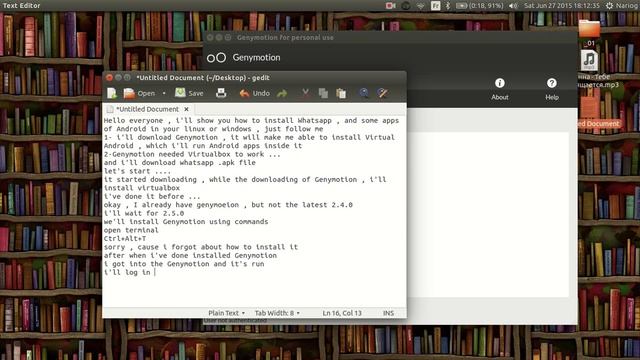Click the Nariog user name in panel
Screen dimensions: 640x360
click(628, 6)
